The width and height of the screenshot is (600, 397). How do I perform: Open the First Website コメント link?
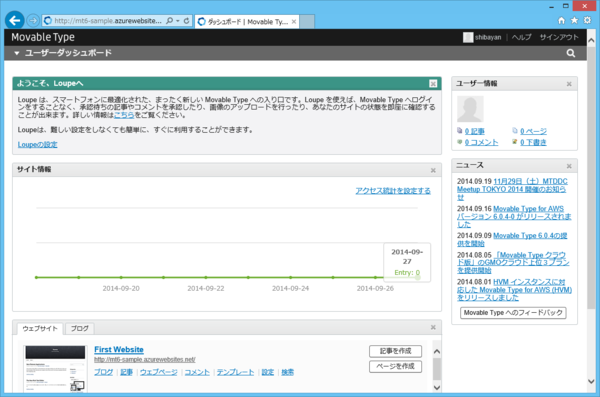coord(197,372)
